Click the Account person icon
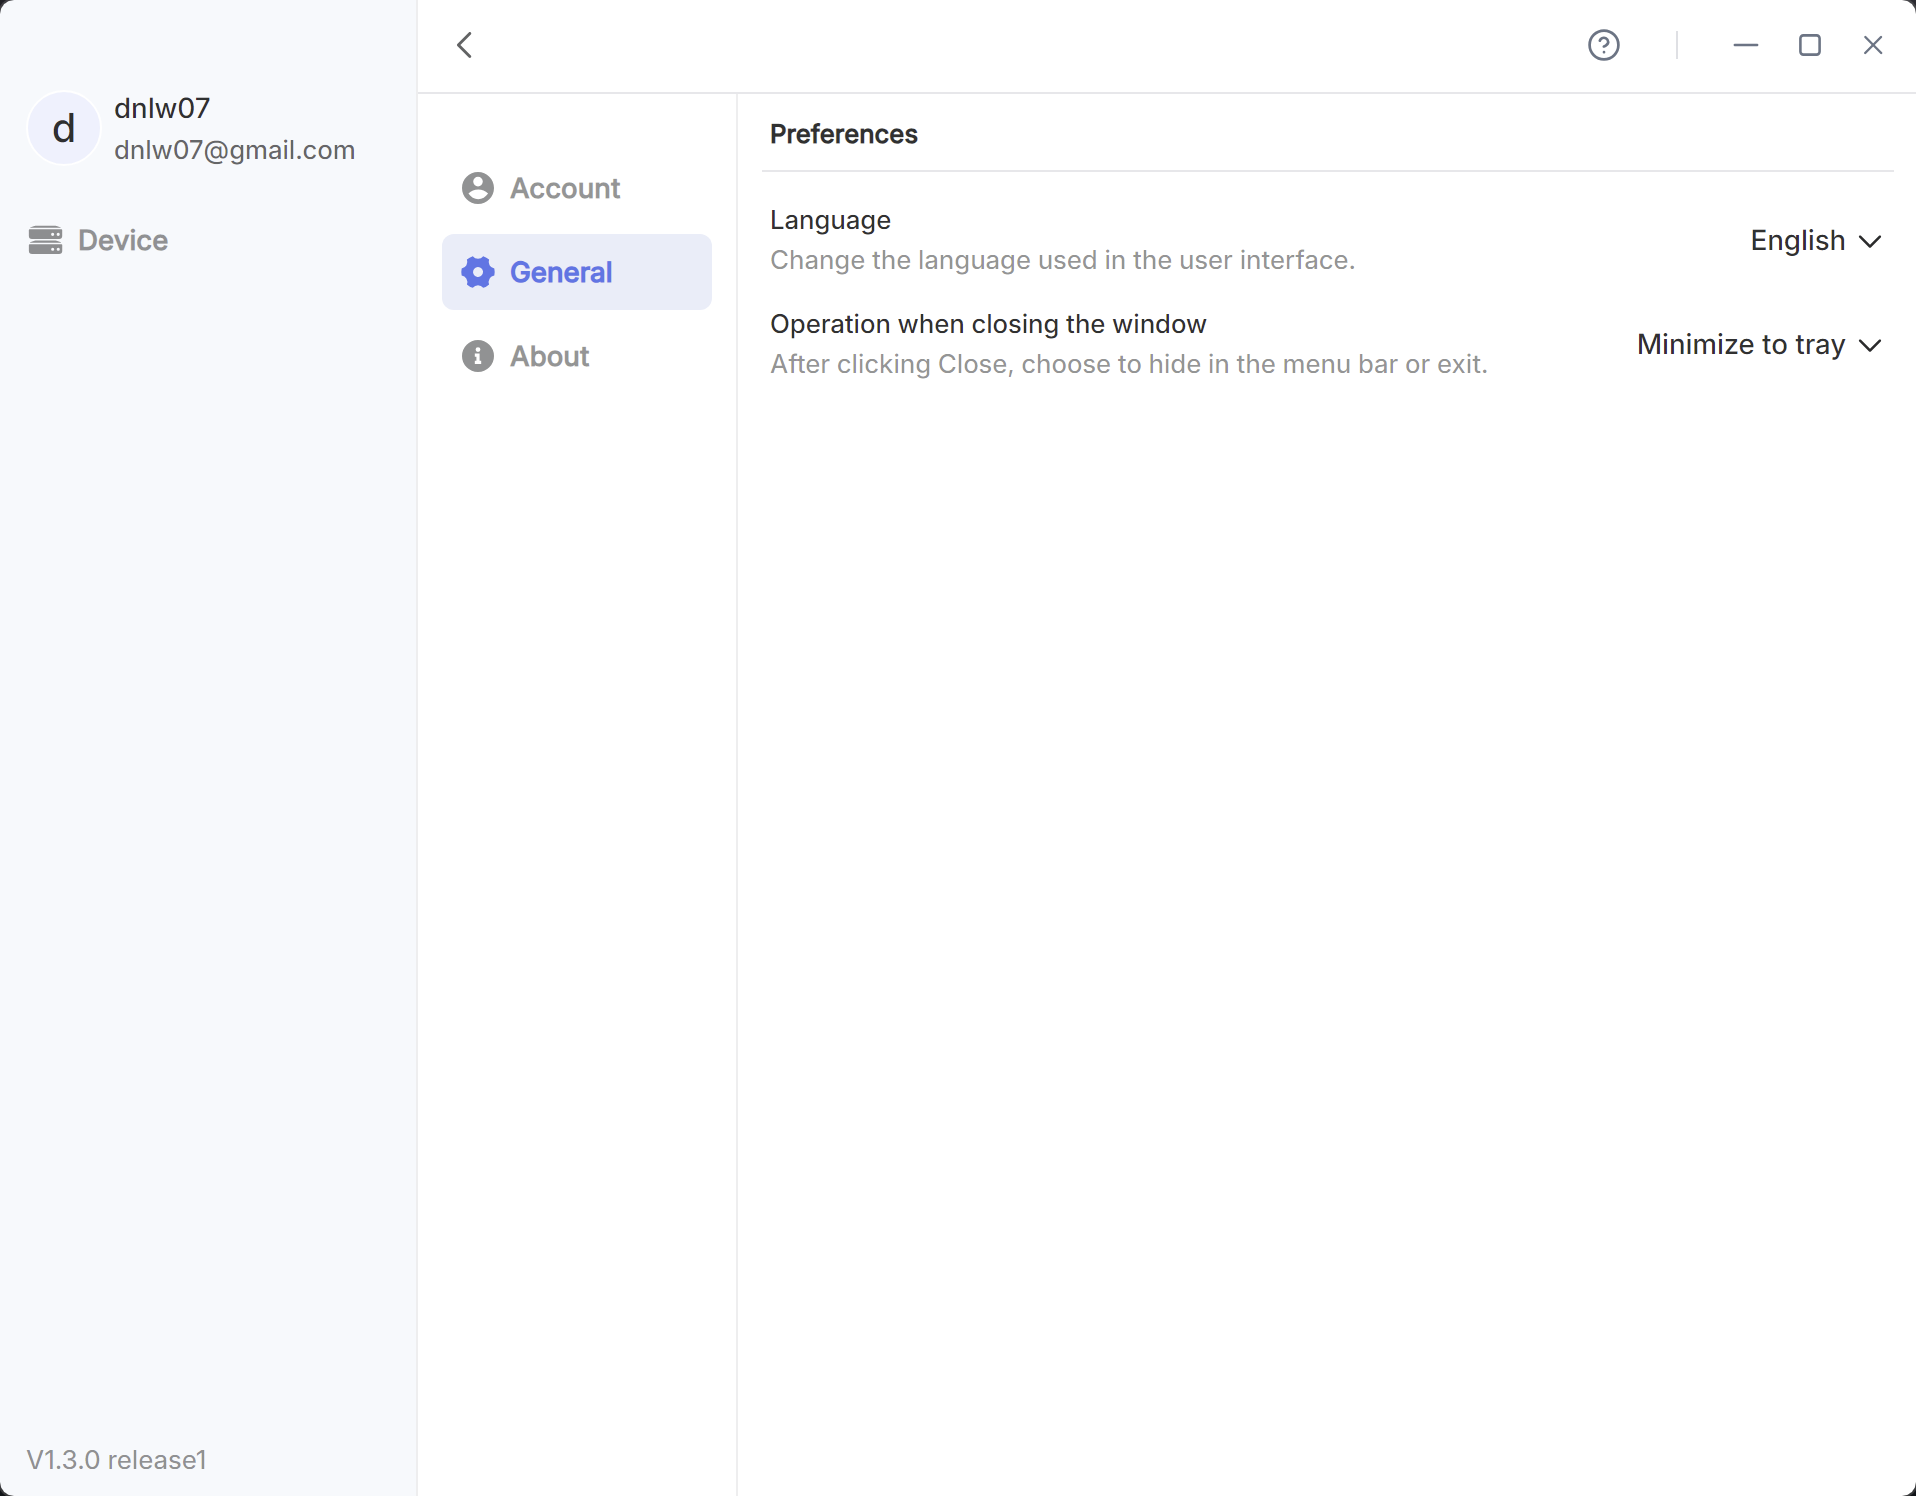1916x1496 pixels. click(478, 188)
